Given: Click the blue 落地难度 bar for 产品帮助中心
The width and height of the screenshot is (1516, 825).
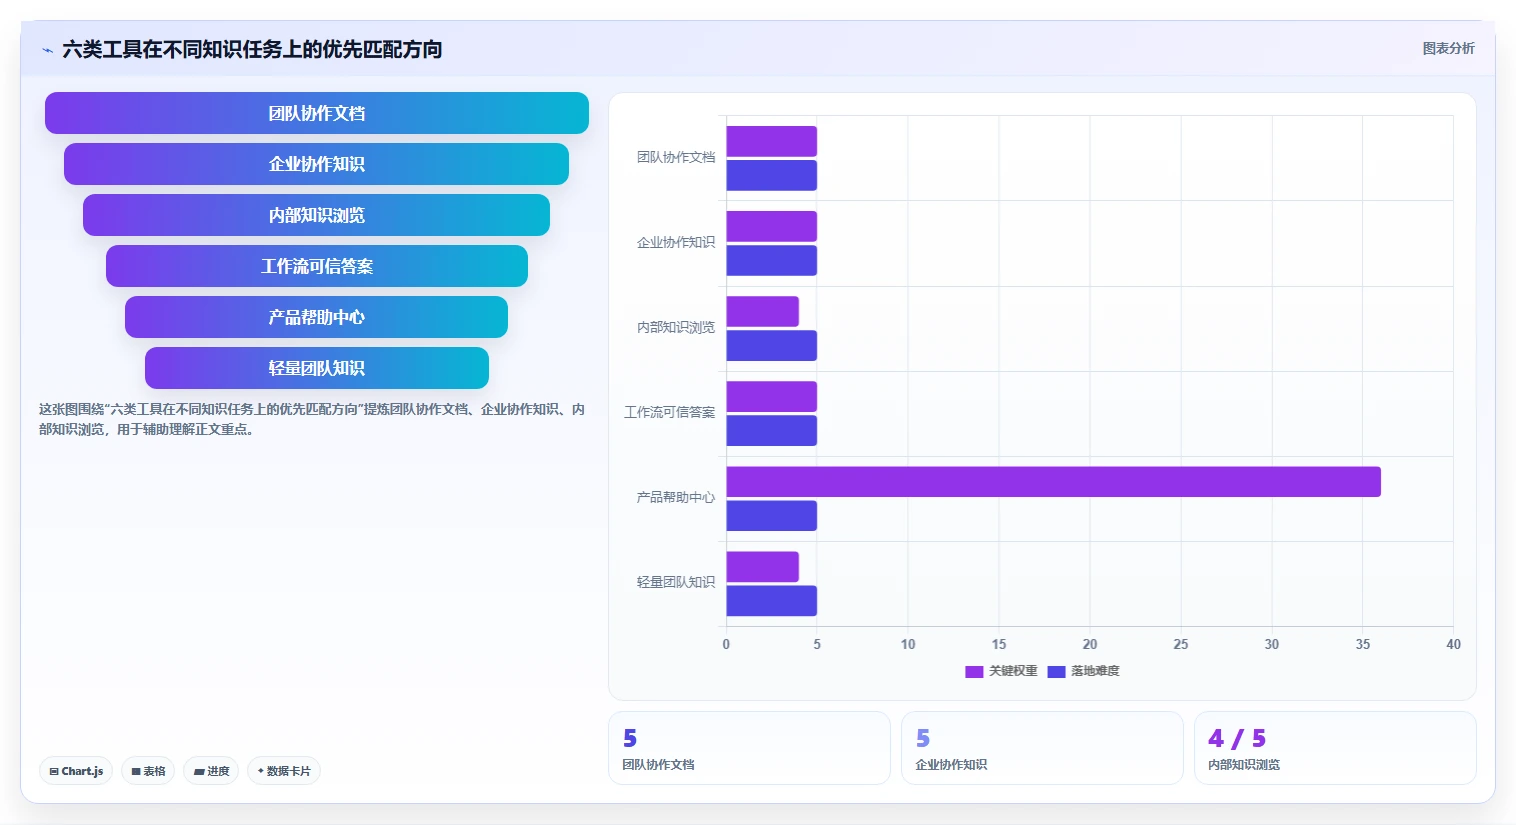Looking at the screenshot, I should click(x=771, y=516).
